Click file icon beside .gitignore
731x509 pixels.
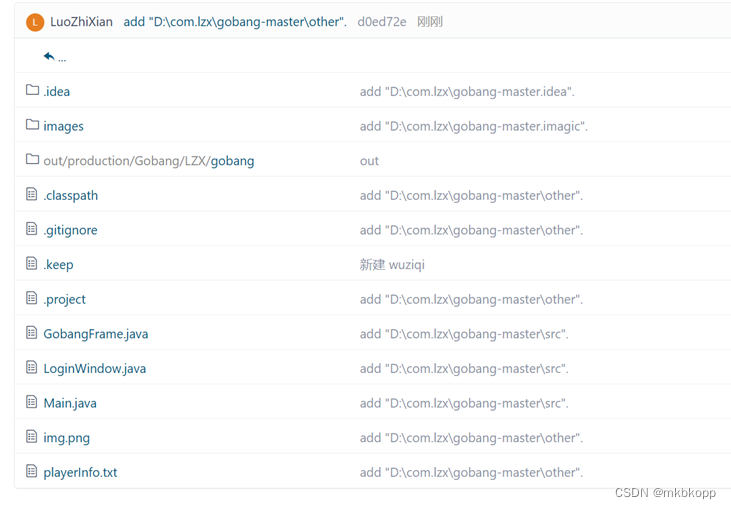pos(31,228)
